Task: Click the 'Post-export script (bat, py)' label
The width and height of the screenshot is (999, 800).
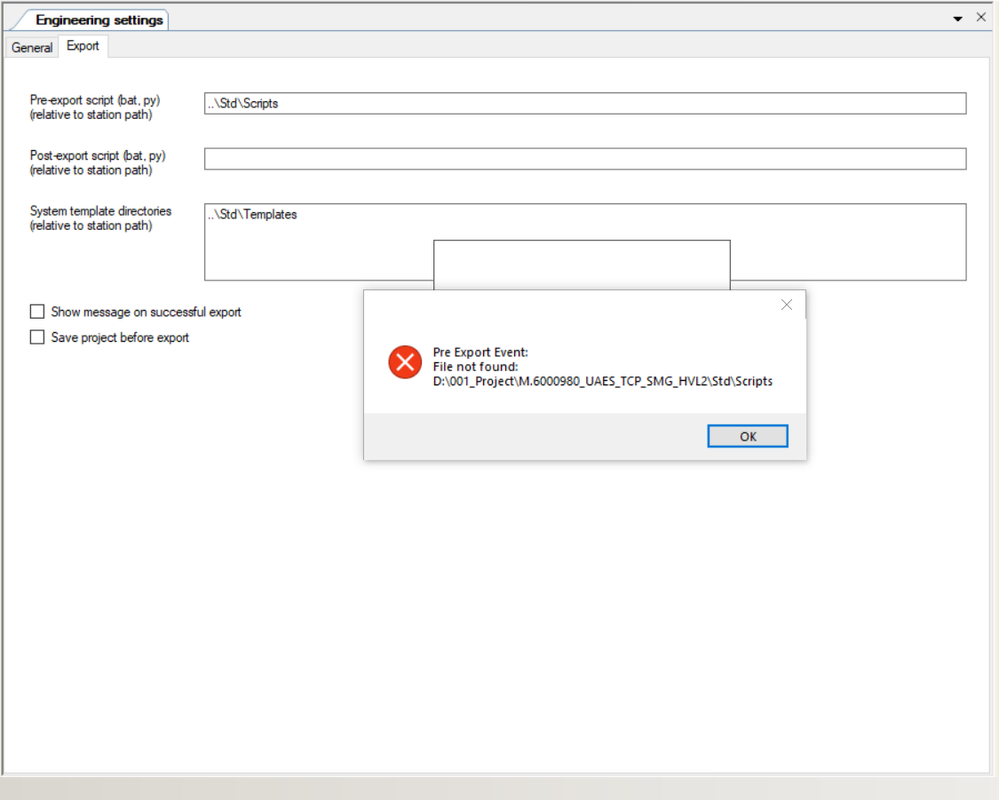Action: pyautogui.click(x=97, y=155)
